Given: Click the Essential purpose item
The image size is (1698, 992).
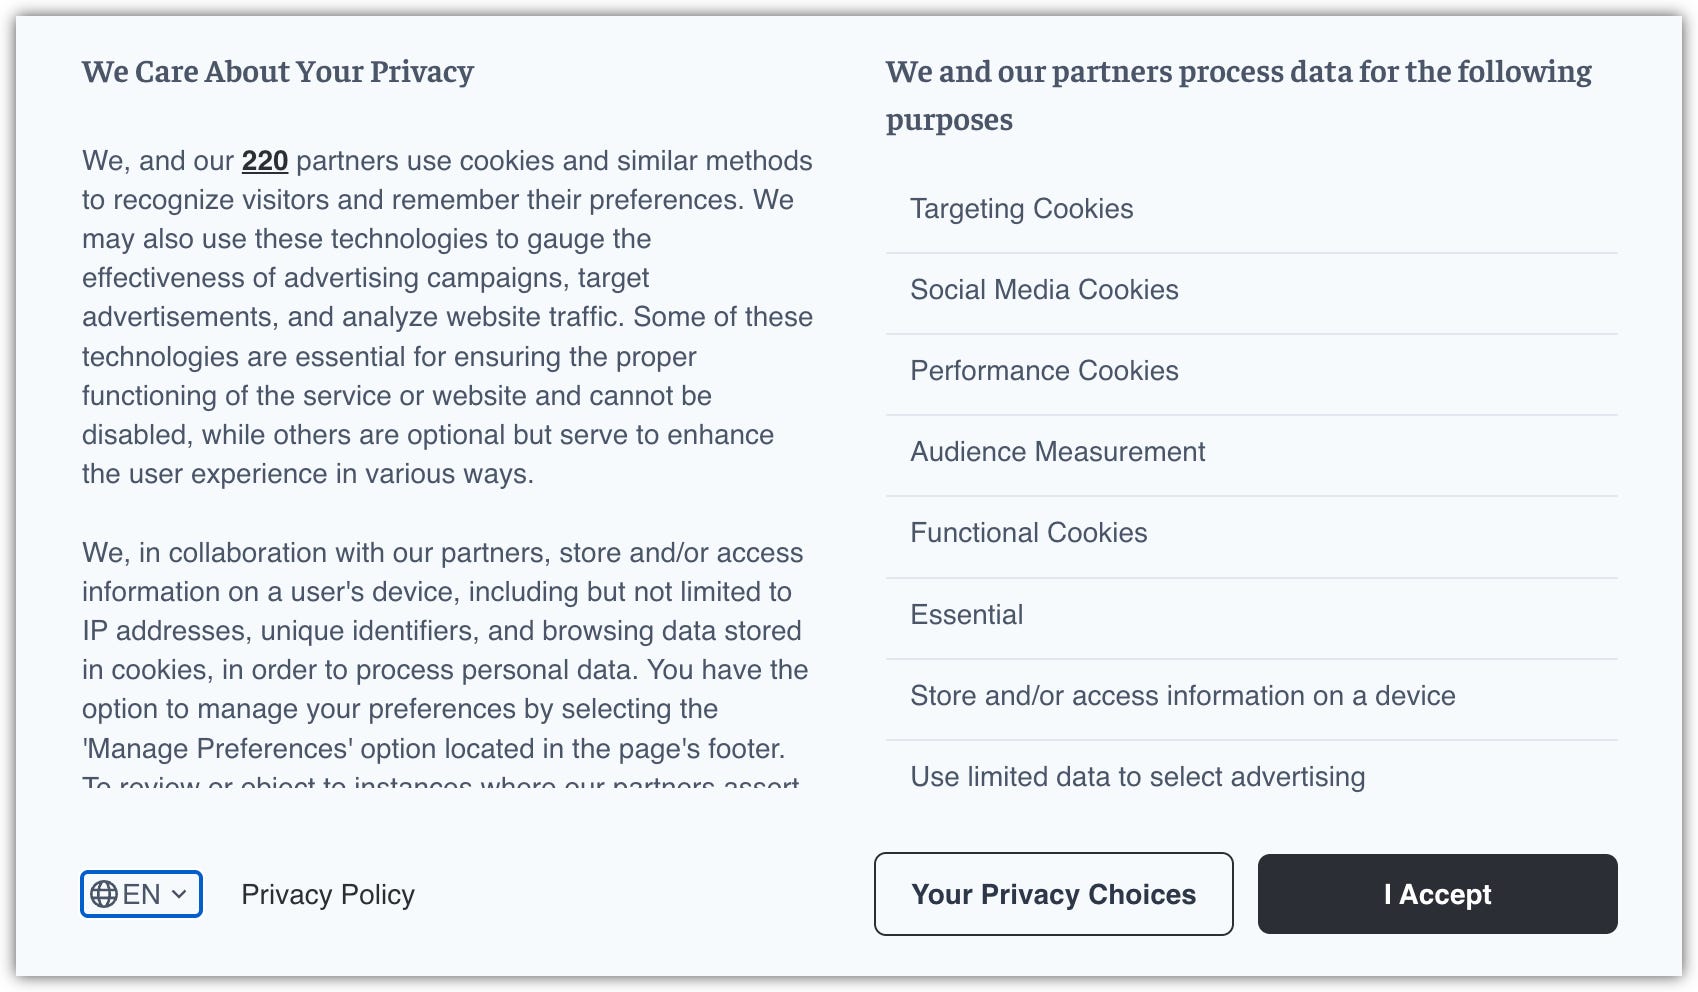Looking at the screenshot, I should tap(966, 615).
